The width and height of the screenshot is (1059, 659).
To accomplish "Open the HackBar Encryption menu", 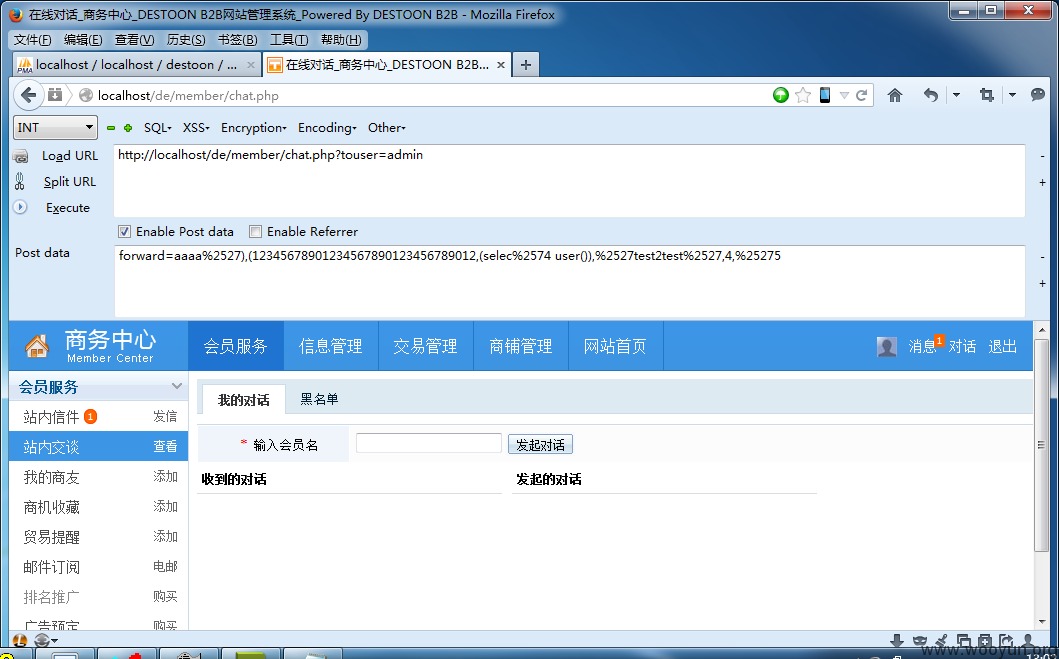I will pos(253,128).
